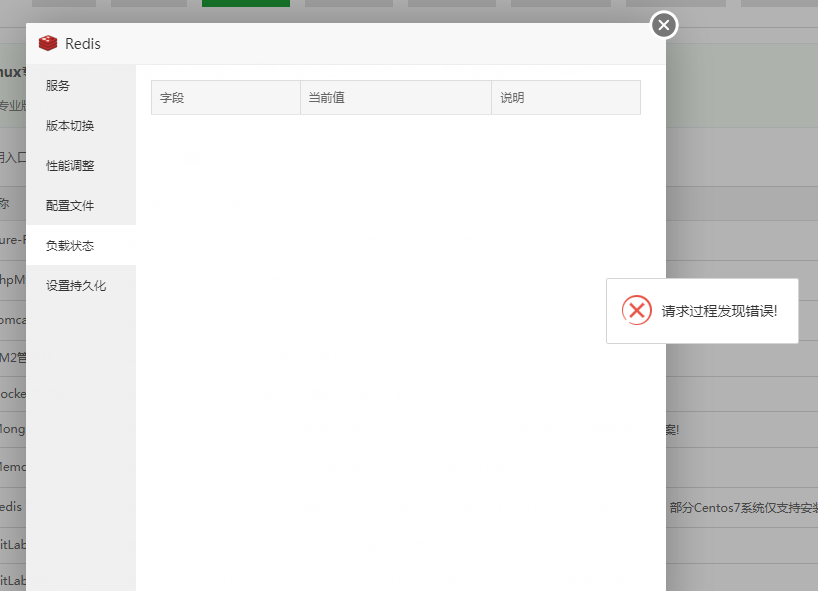Click the 部分Centos7系统仅支持安装 text in background page
Image resolution: width=818 pixels, height=591 pixels.
point(744,508)
